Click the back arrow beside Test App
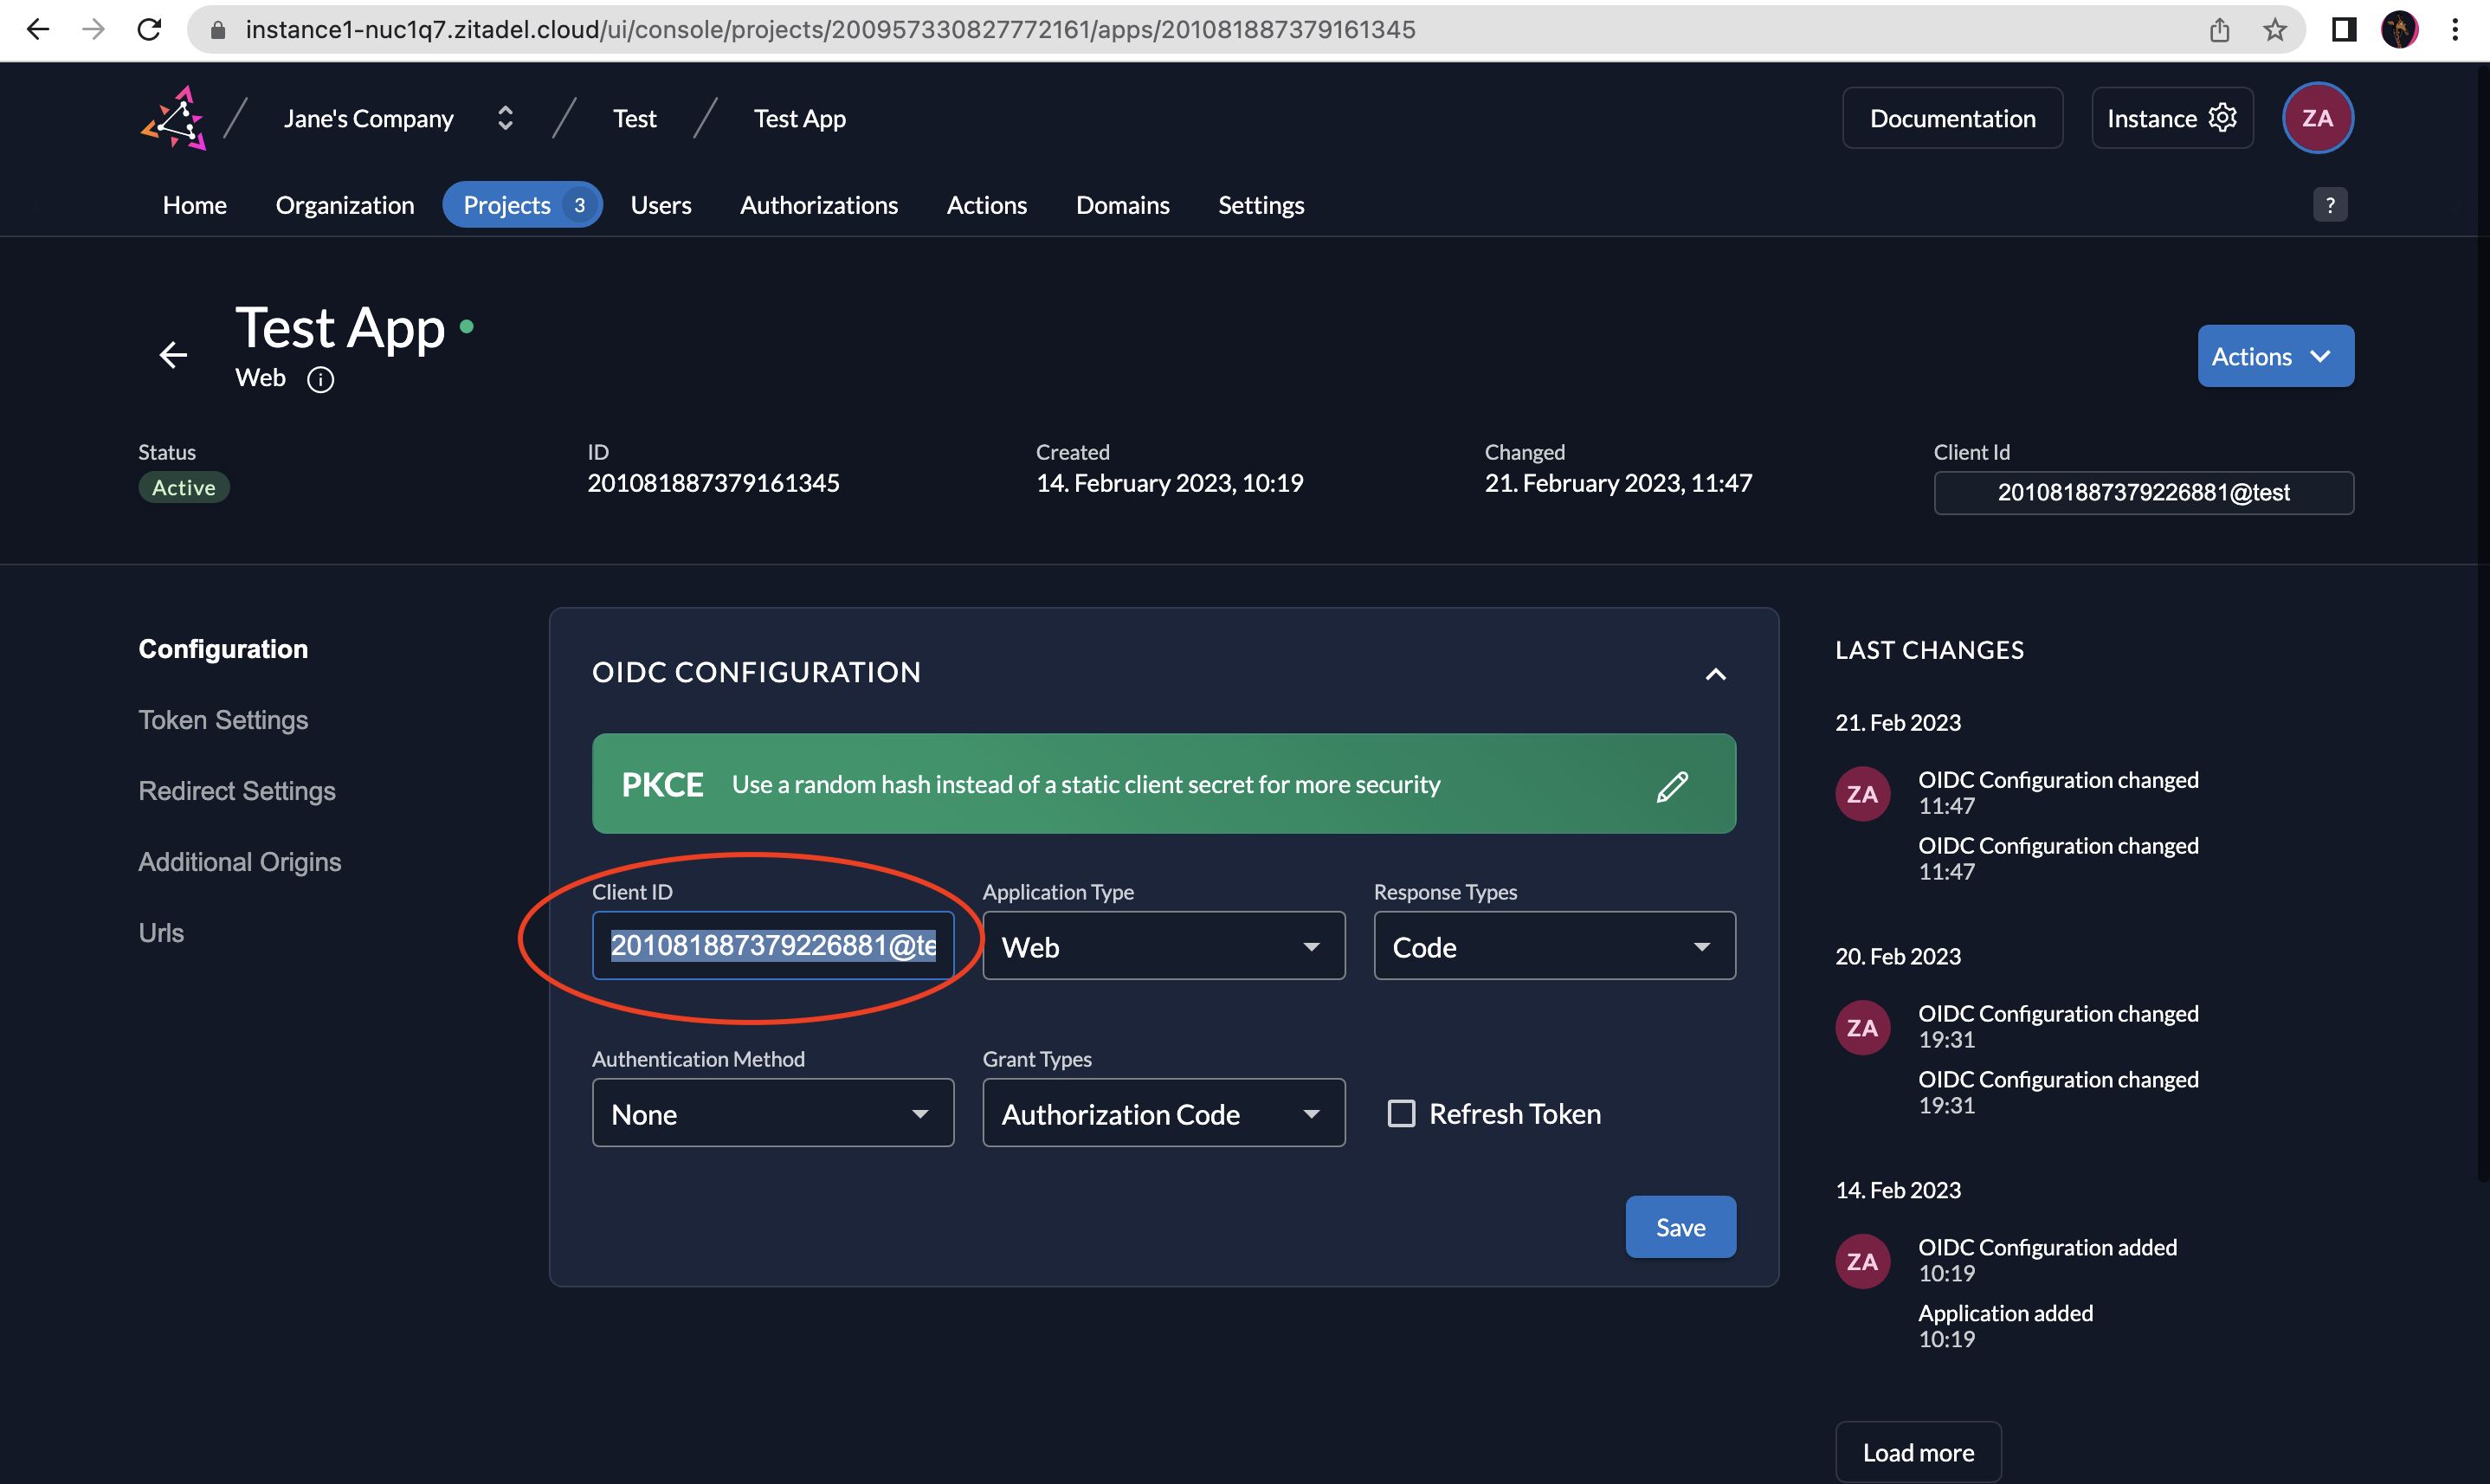 click(x=172, y=355)
